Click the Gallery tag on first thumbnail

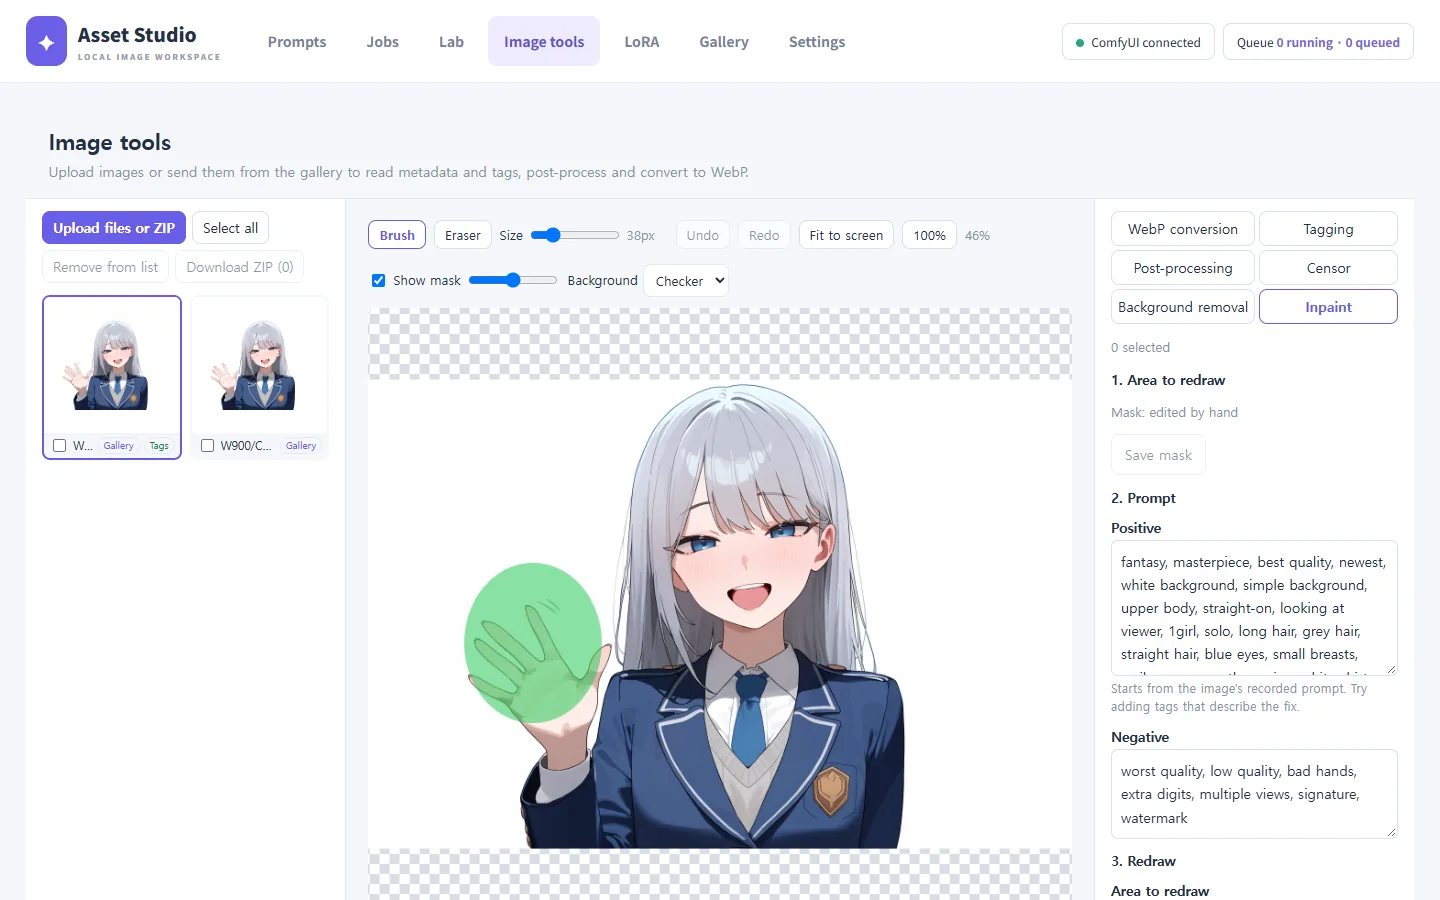118,446
